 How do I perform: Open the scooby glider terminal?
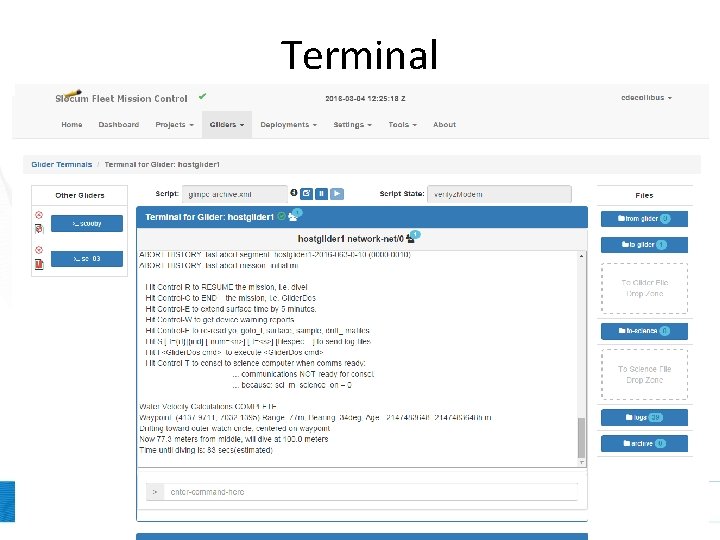[87, 224]
